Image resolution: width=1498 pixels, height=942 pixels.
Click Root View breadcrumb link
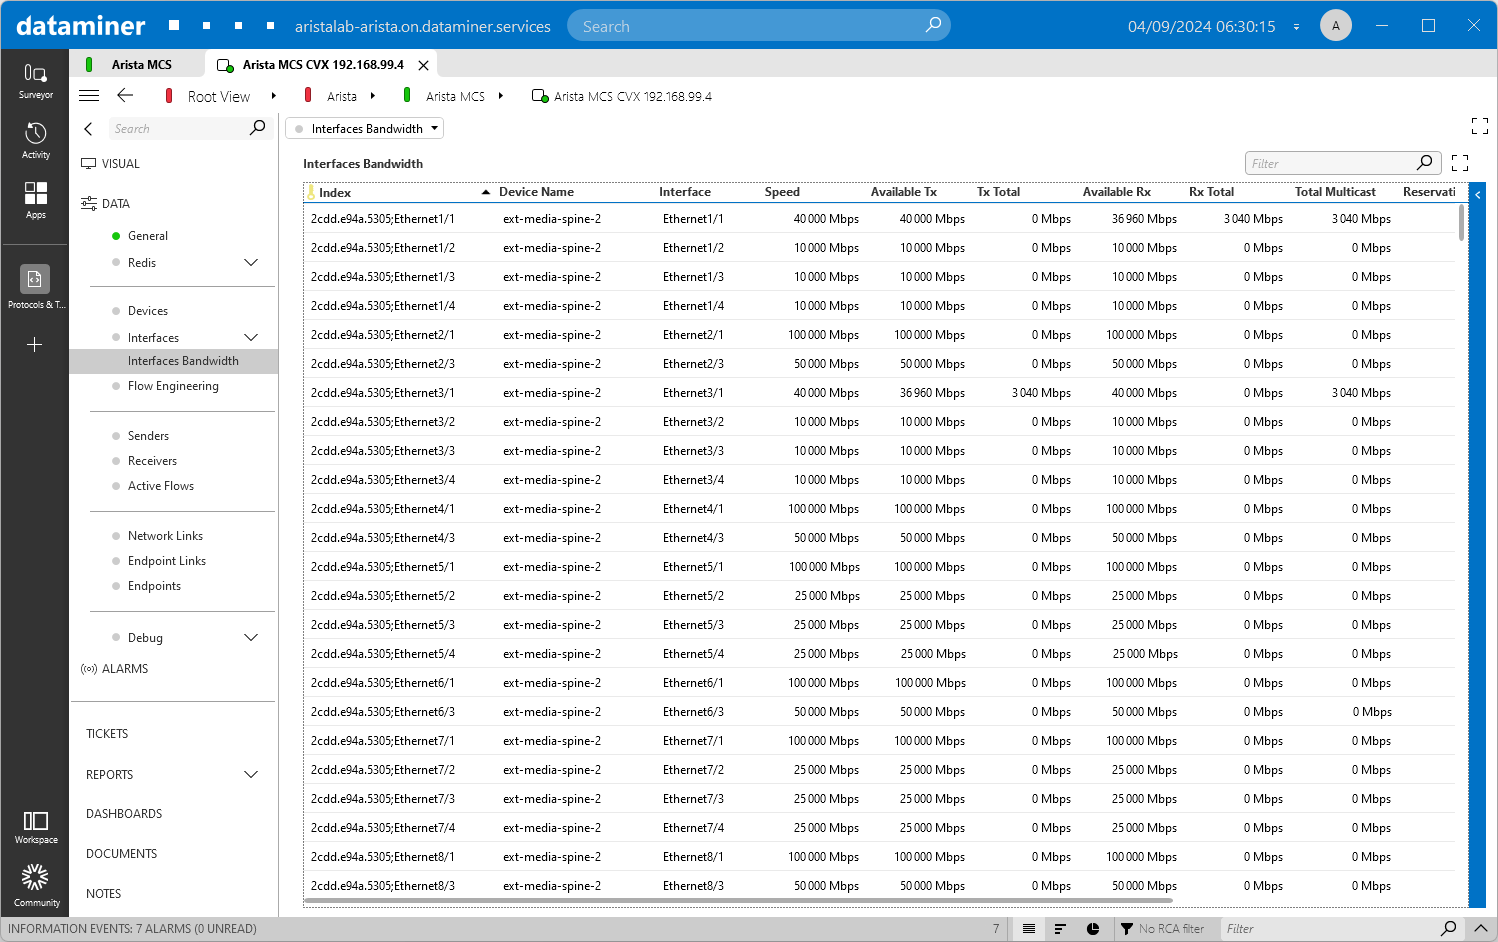click(x=219, y=97)
